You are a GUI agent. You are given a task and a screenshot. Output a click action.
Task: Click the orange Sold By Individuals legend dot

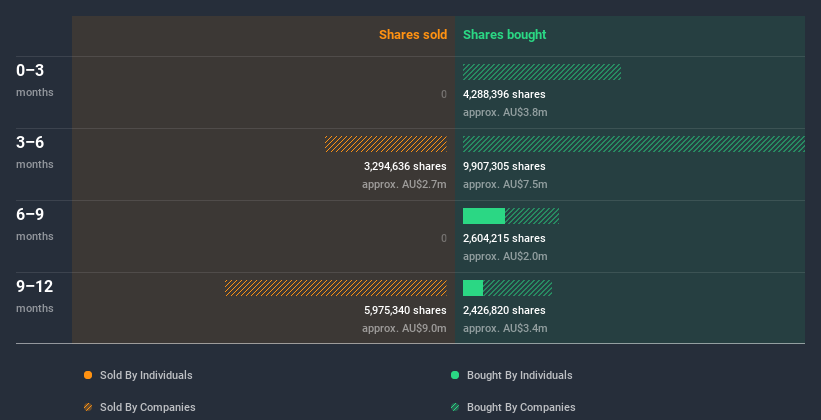click(x=88, y=375)
